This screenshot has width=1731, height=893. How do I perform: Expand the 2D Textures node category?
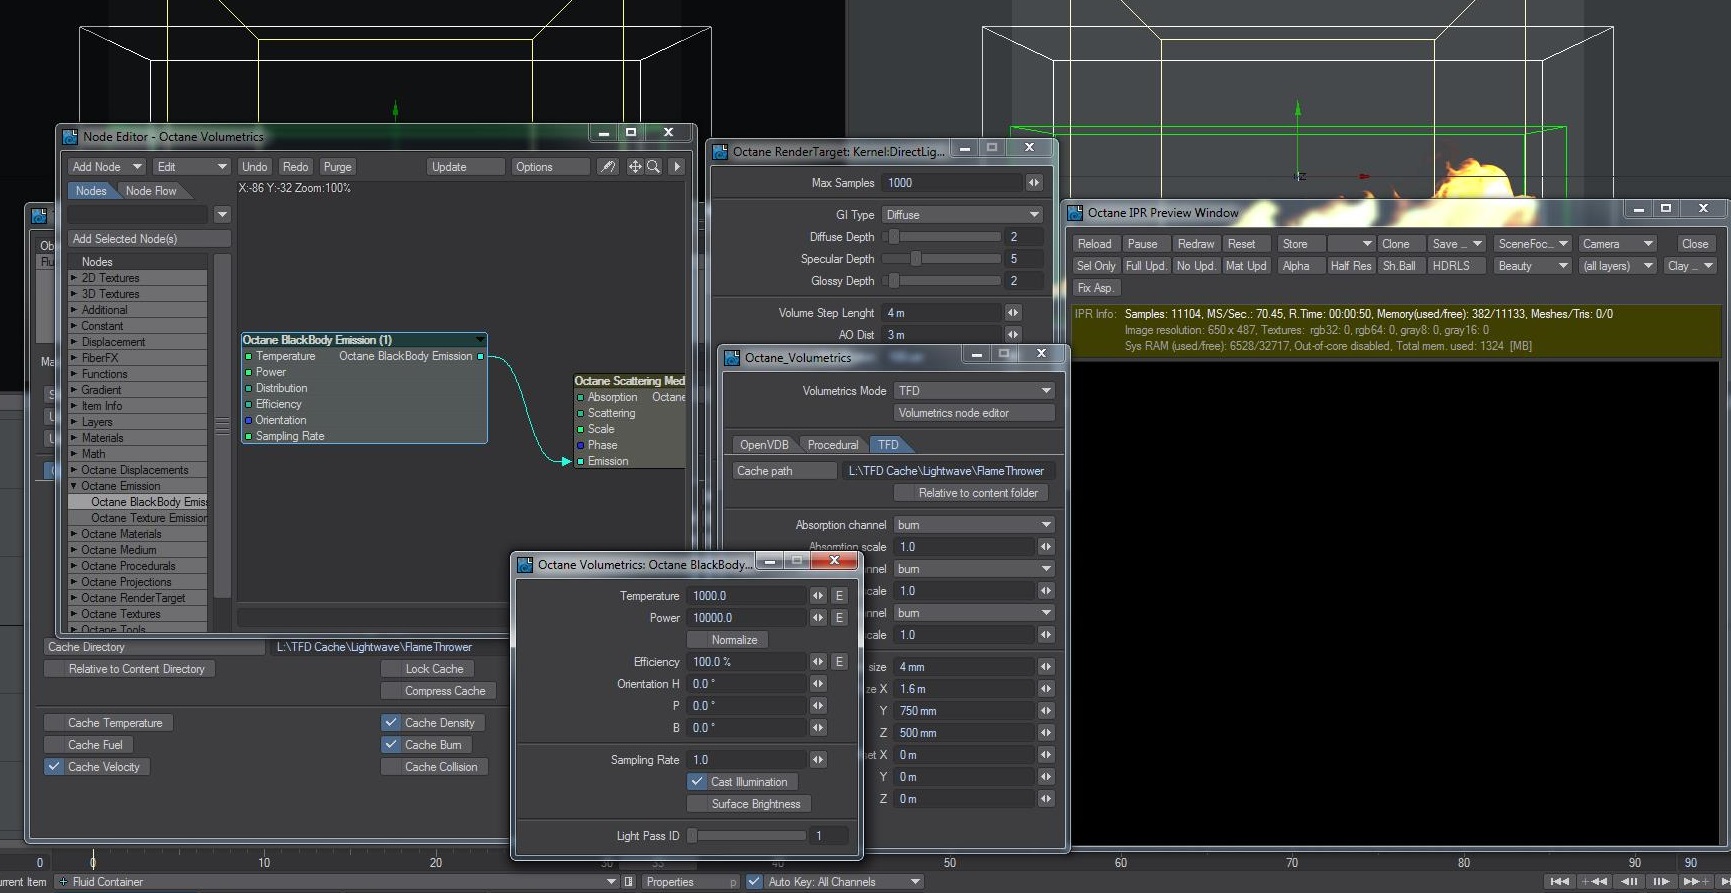point(74,278)
